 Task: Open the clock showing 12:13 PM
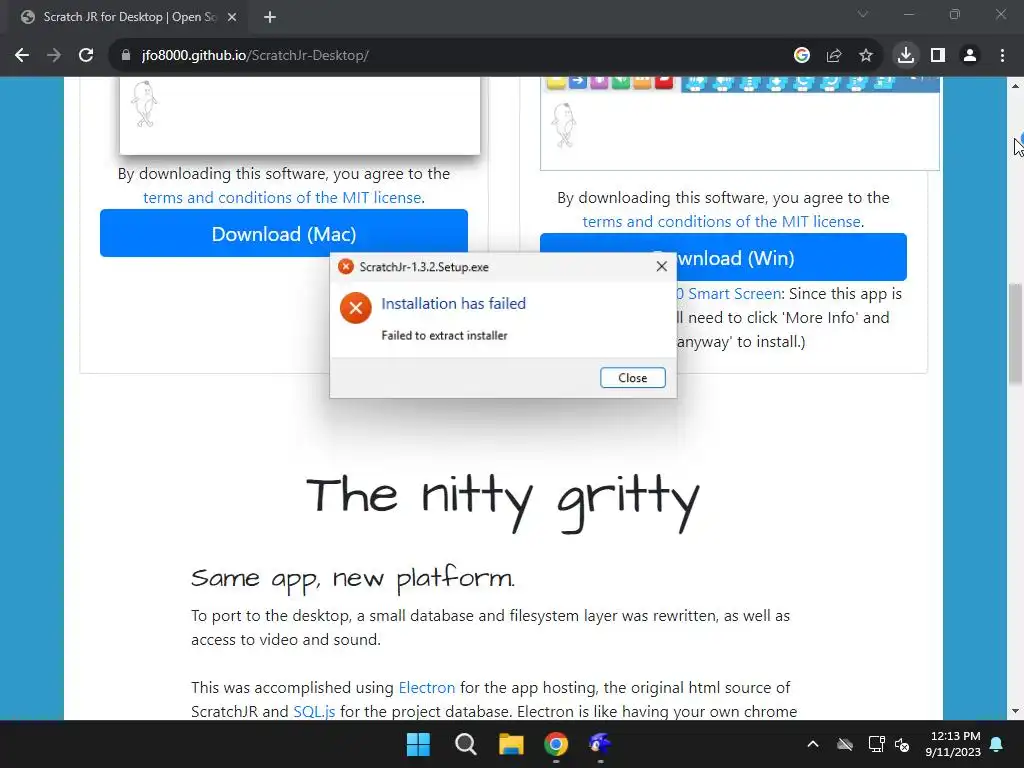953,744
